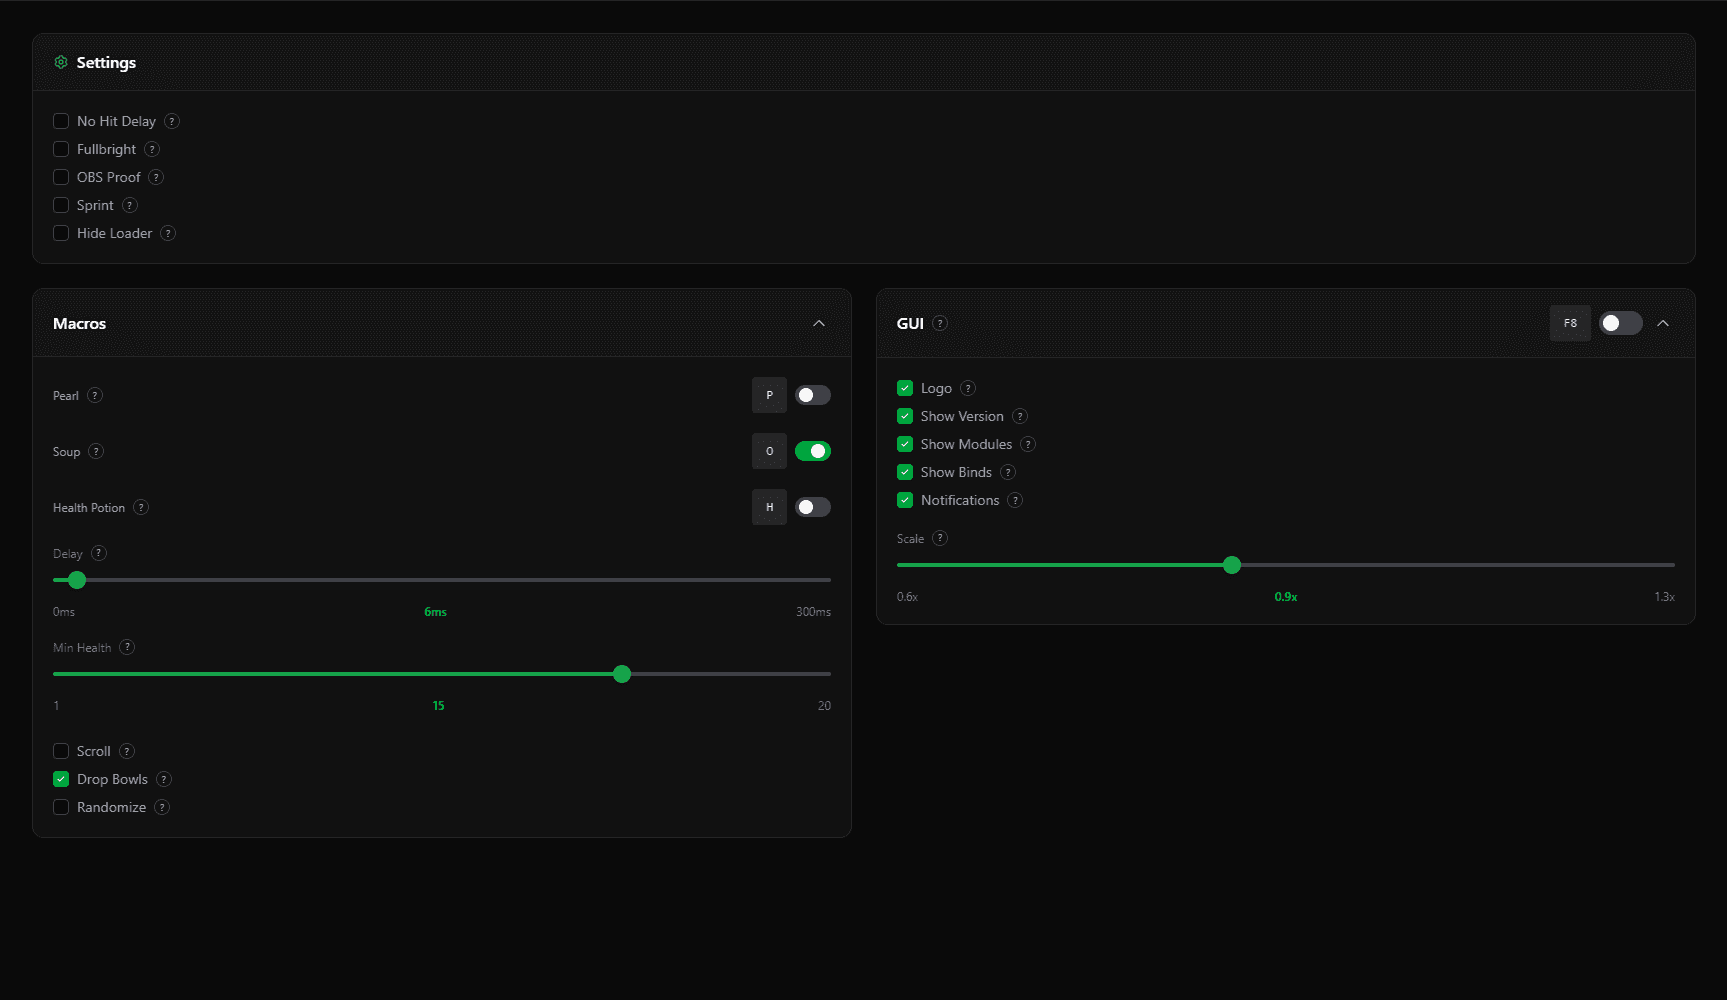This screenshot has height=1000, width=1727.
Task: Collapse the GUI panel with chevron
Action: (x=1663, y=323)
